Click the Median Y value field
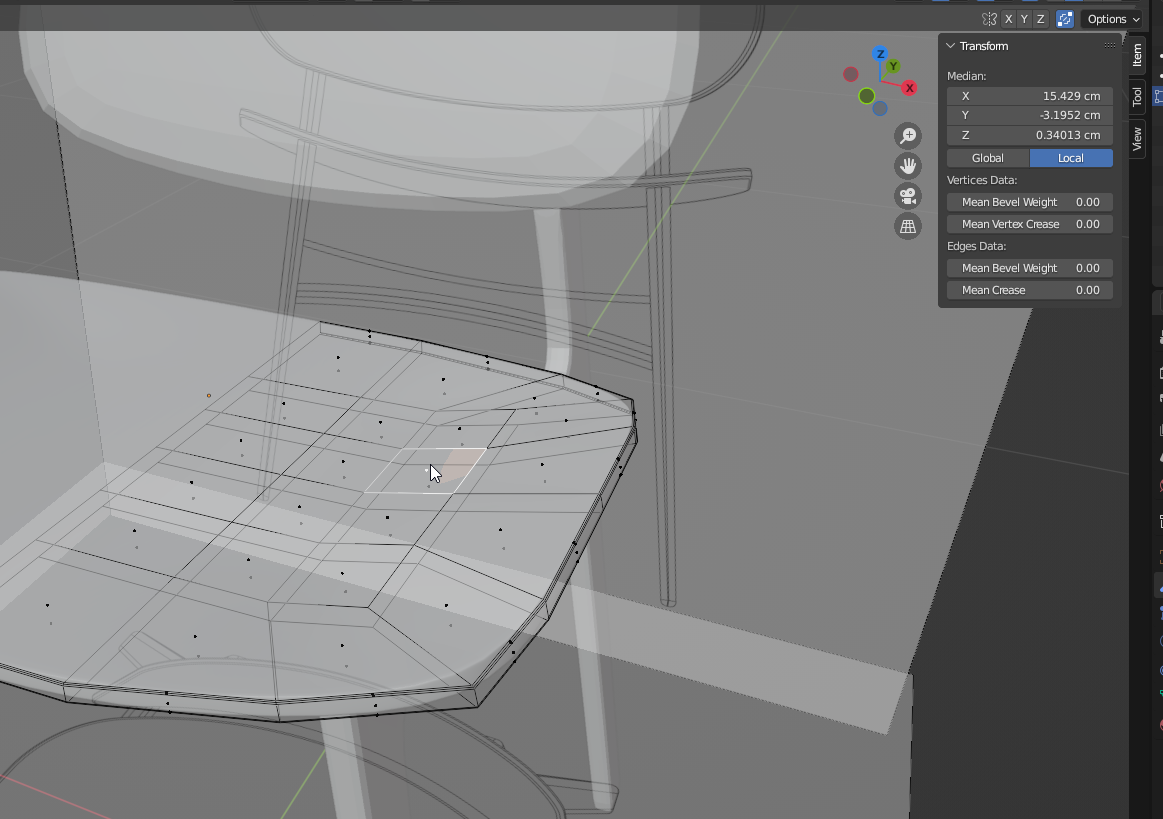This screenshot has width=1163, height=819. pos(1029,115)
